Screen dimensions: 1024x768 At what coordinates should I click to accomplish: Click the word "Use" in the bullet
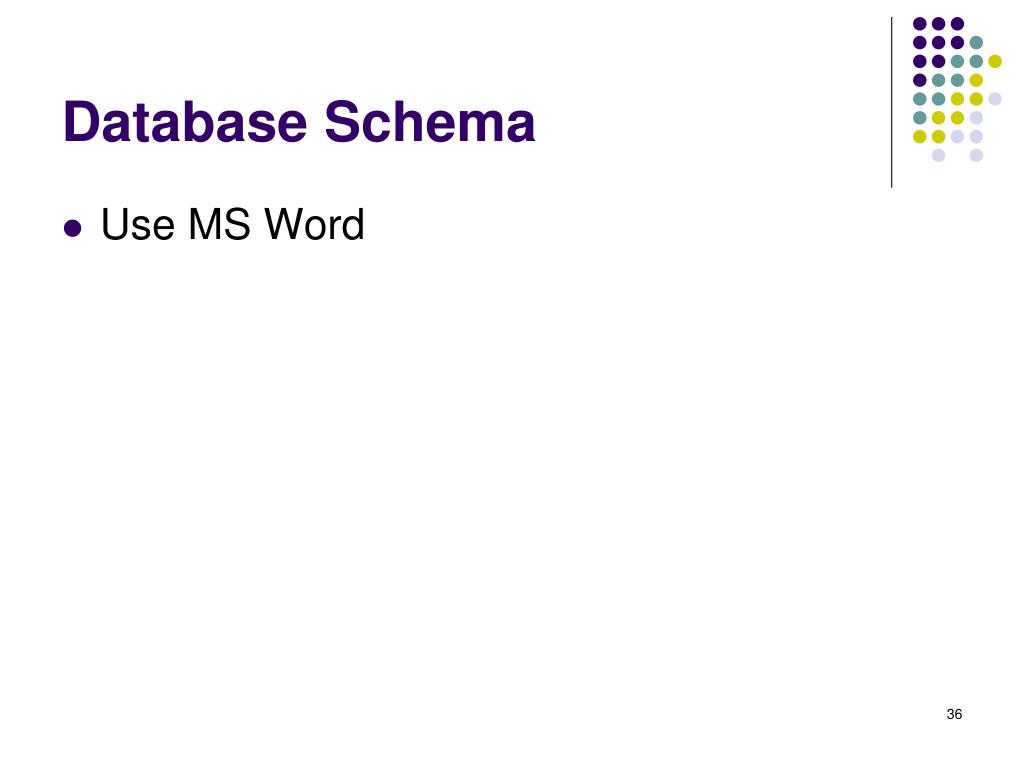[138, 225]
